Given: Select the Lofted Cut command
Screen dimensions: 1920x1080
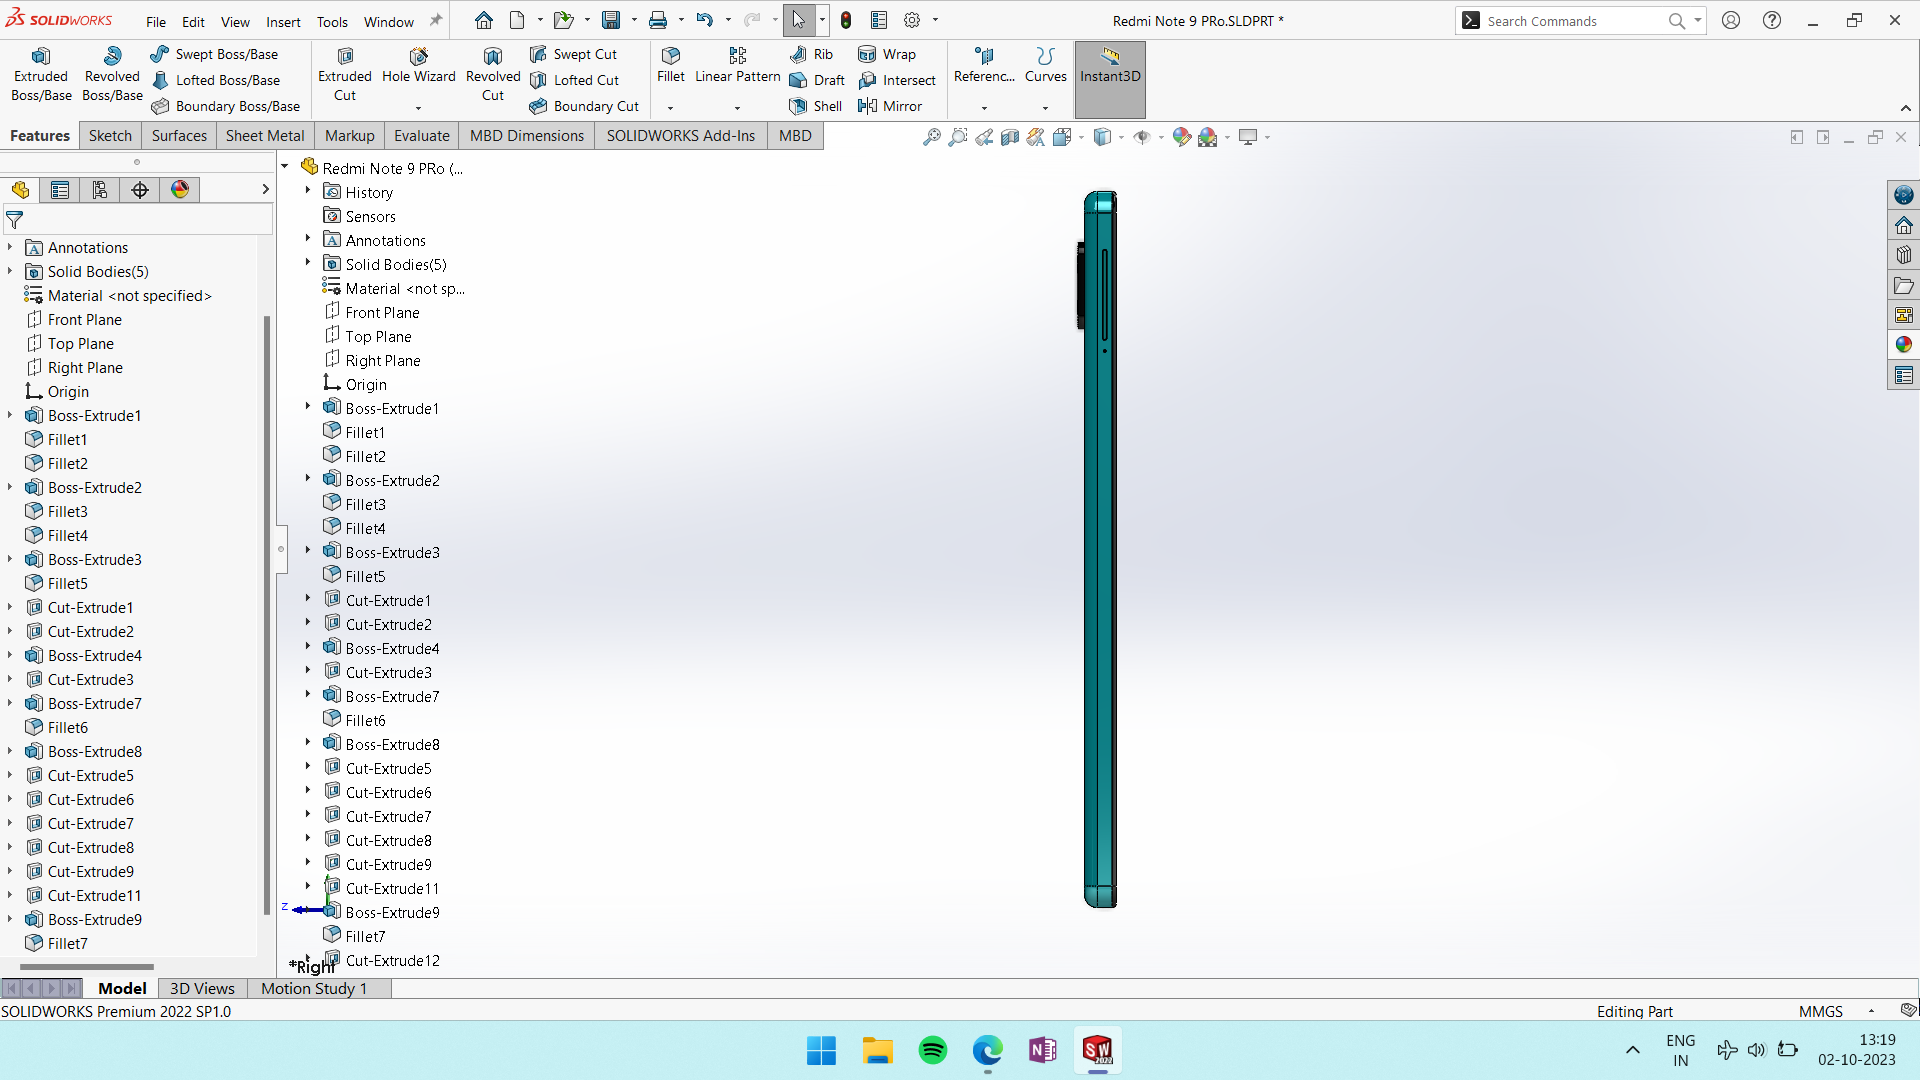Looking at the screenshot, I should pyautogui.click(x=575, y=80).
